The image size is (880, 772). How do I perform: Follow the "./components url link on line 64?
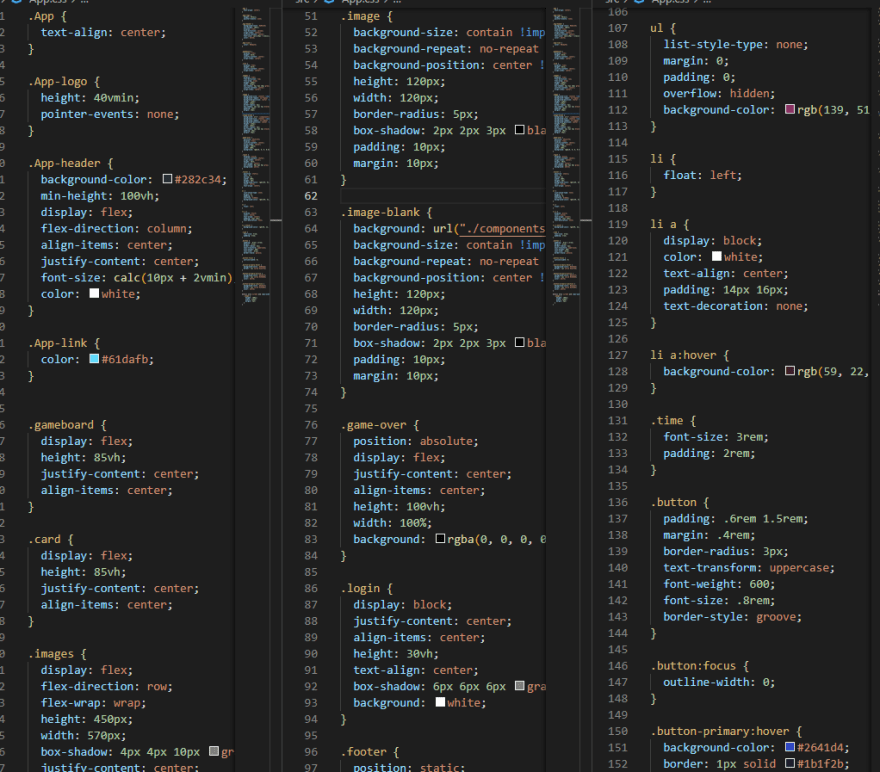[x=502, y=228]
